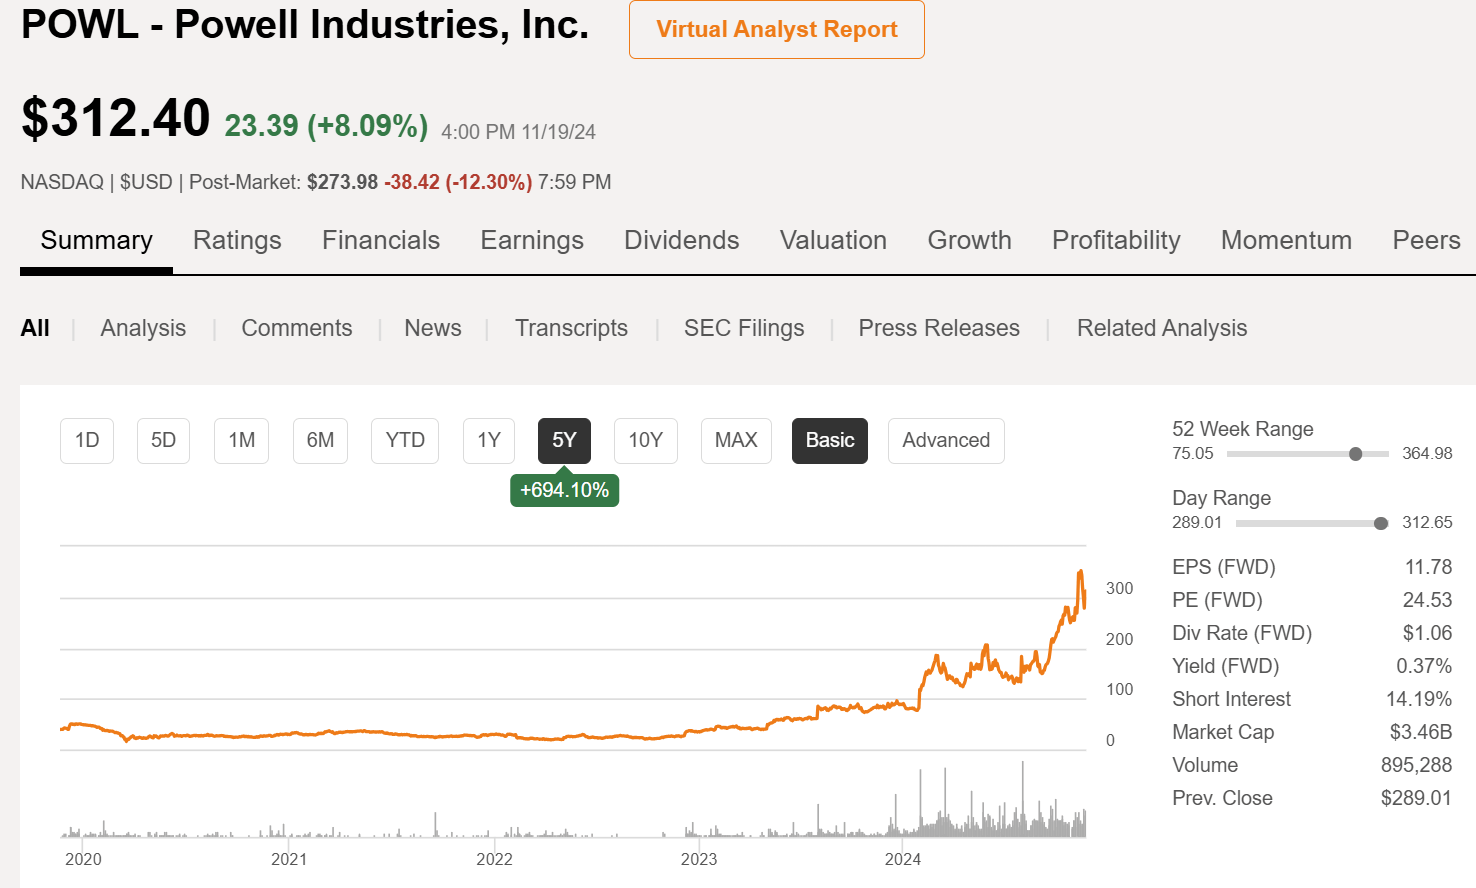Switch to Advanced chart mode

(945, 440)
